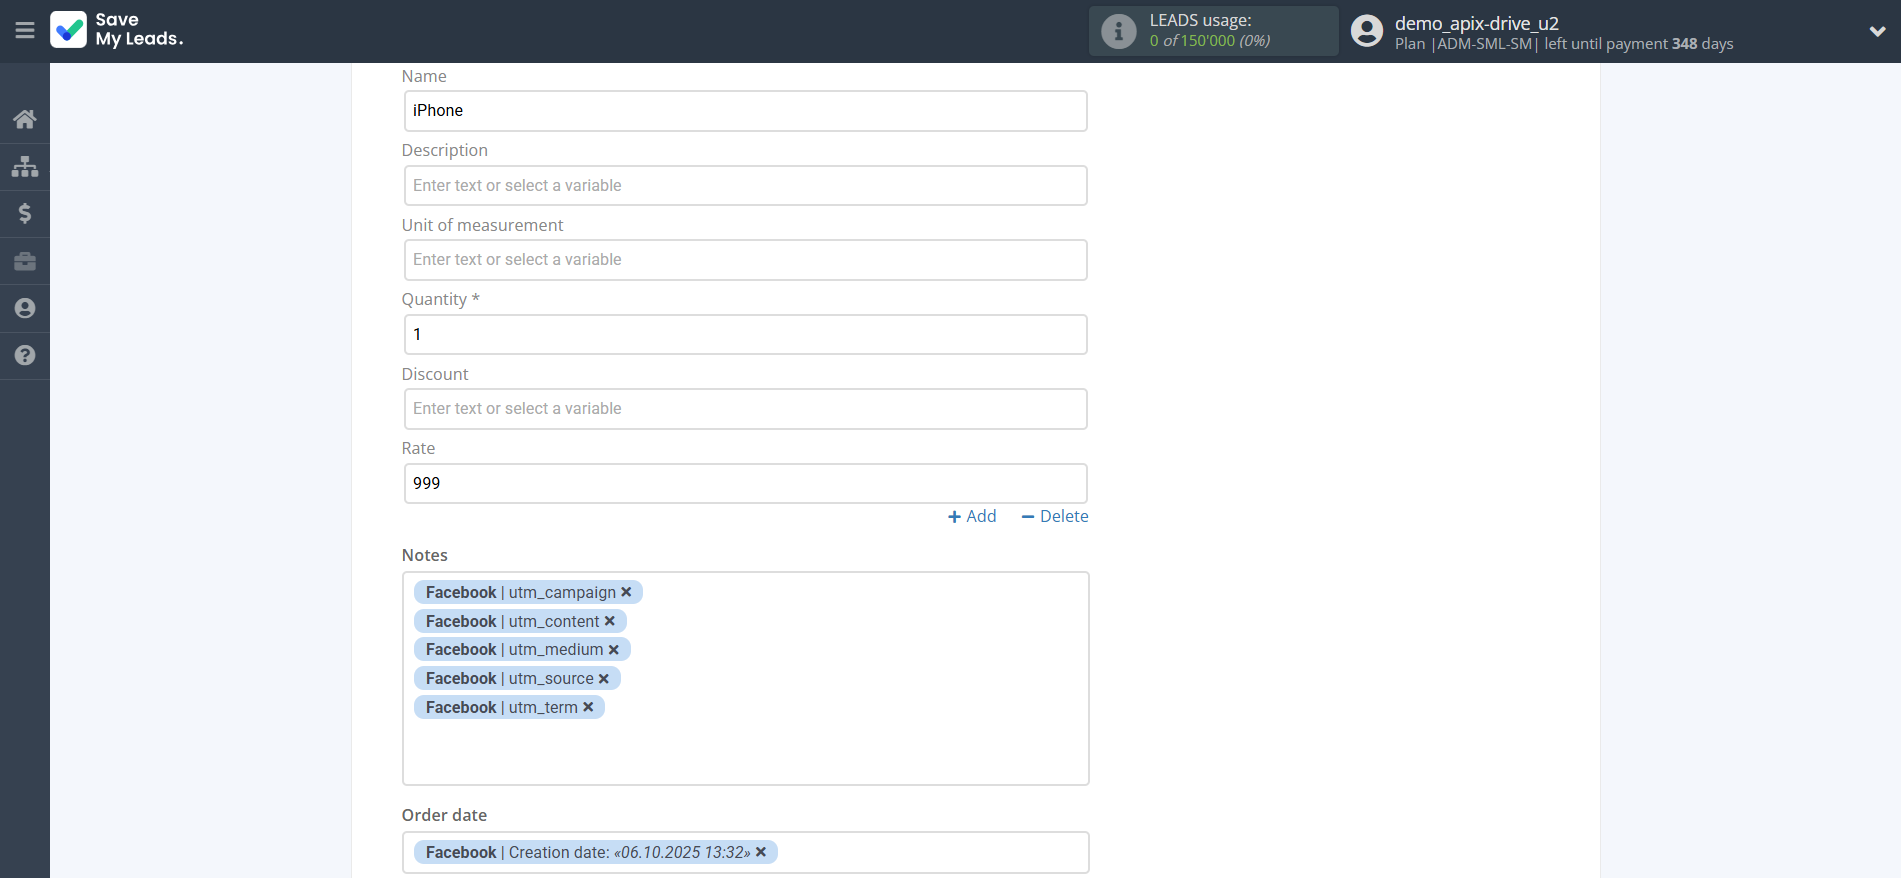Click the Add link under Rate
This screenshot has height=878, width=1901.
[972, 516]
